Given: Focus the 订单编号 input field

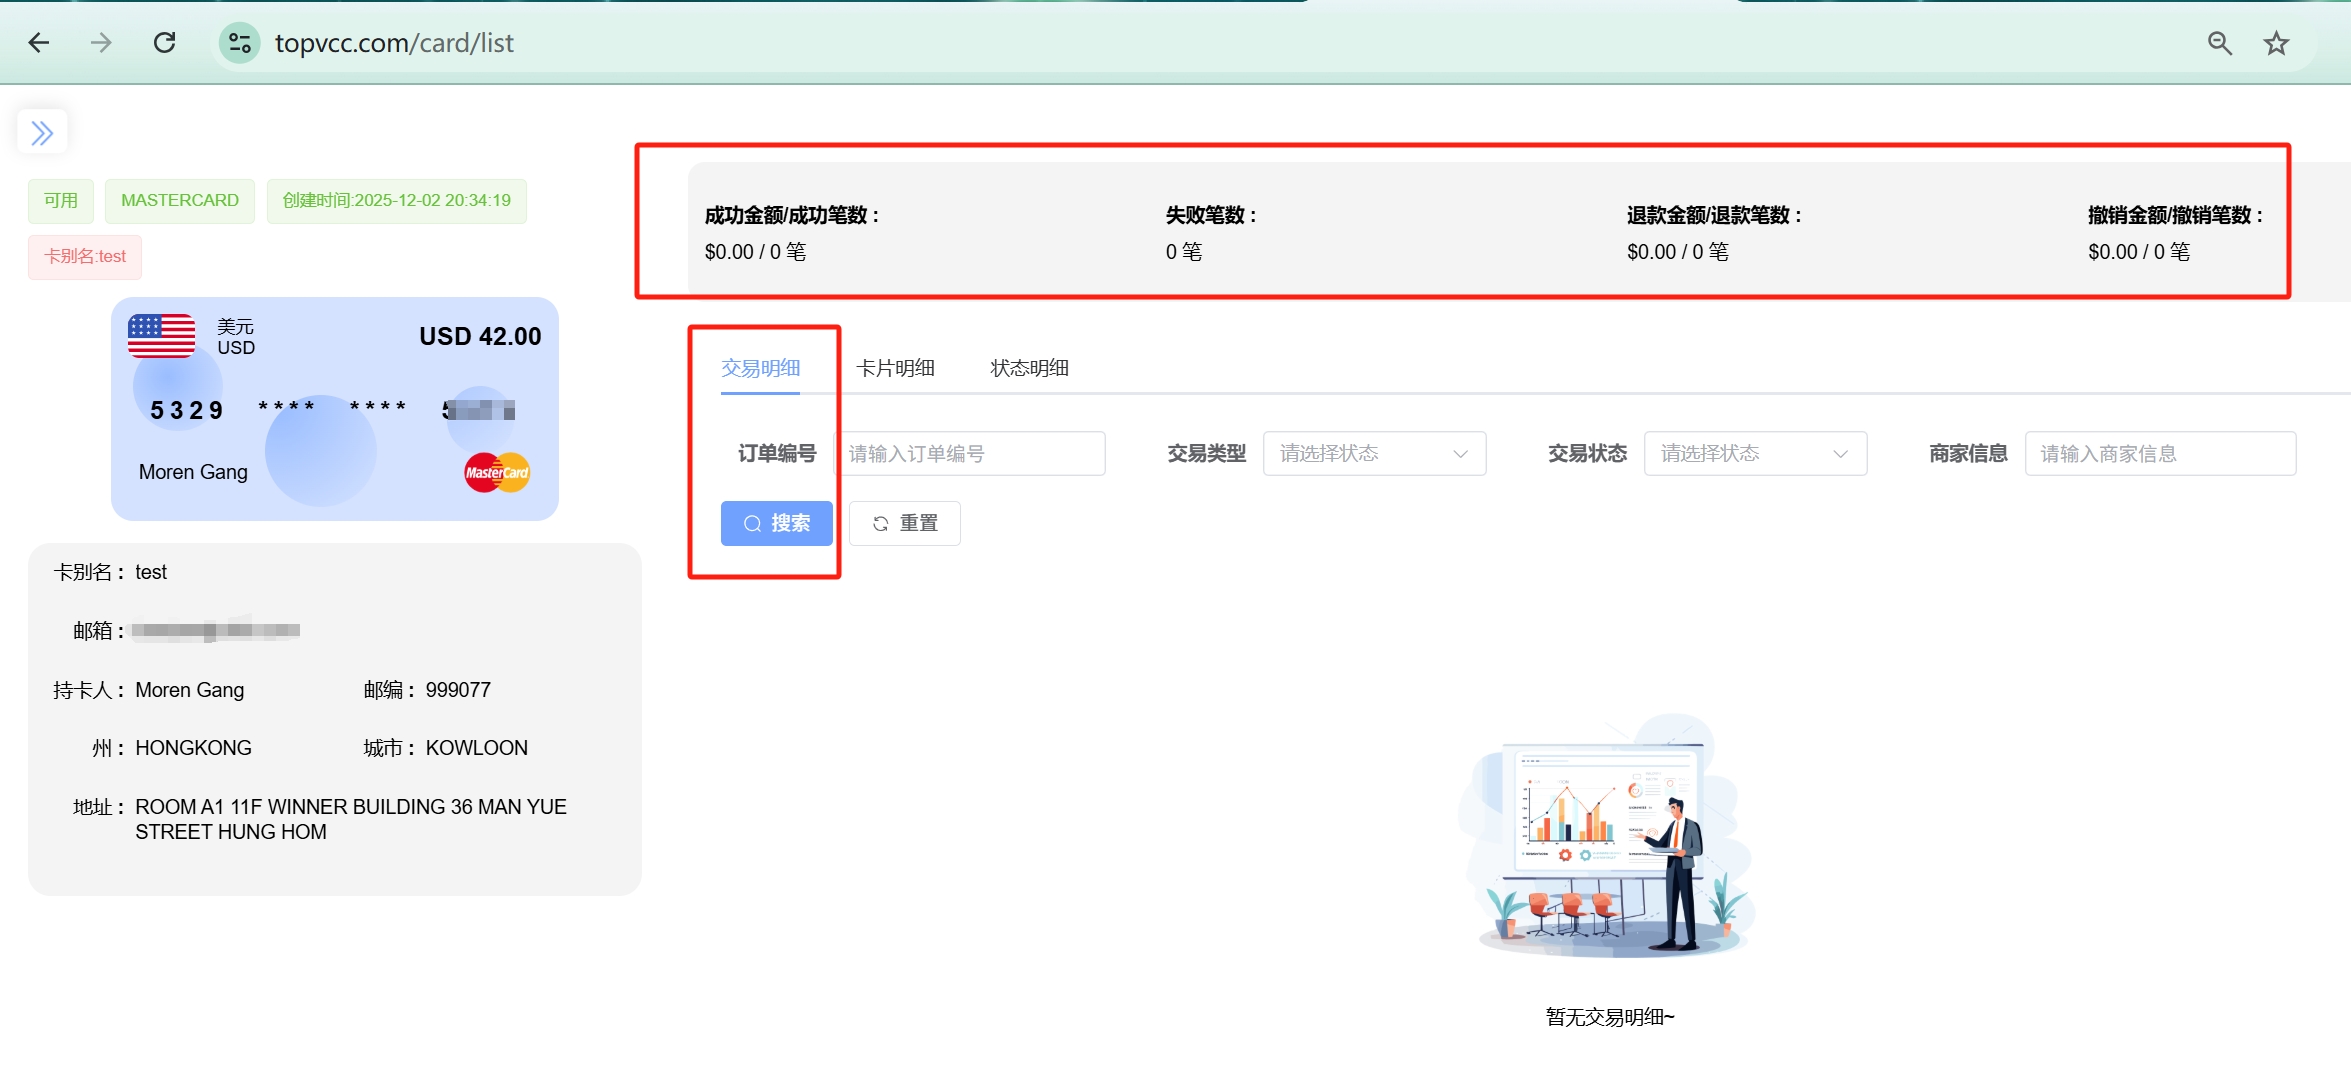Looking at the screenshot, I should tap(970, 454).
